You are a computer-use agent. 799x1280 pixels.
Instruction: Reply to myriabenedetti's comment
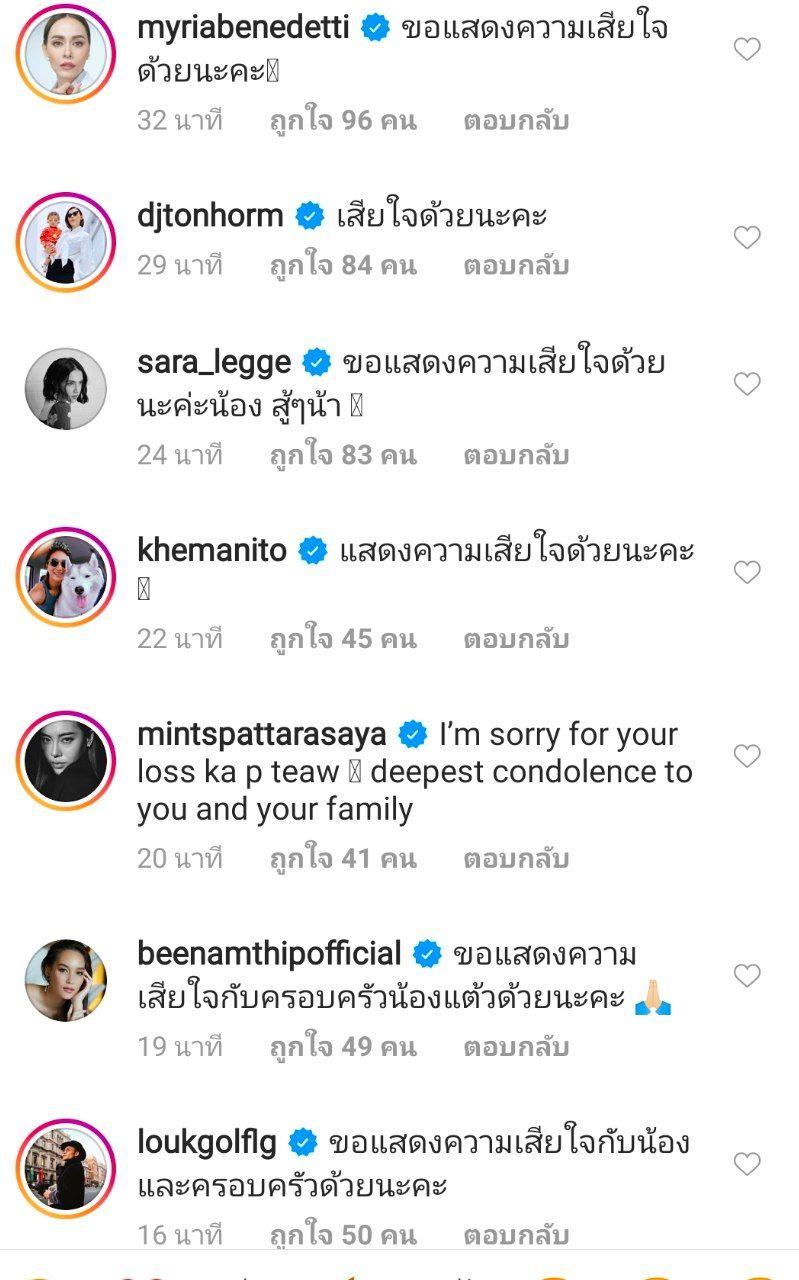point(516,121)
